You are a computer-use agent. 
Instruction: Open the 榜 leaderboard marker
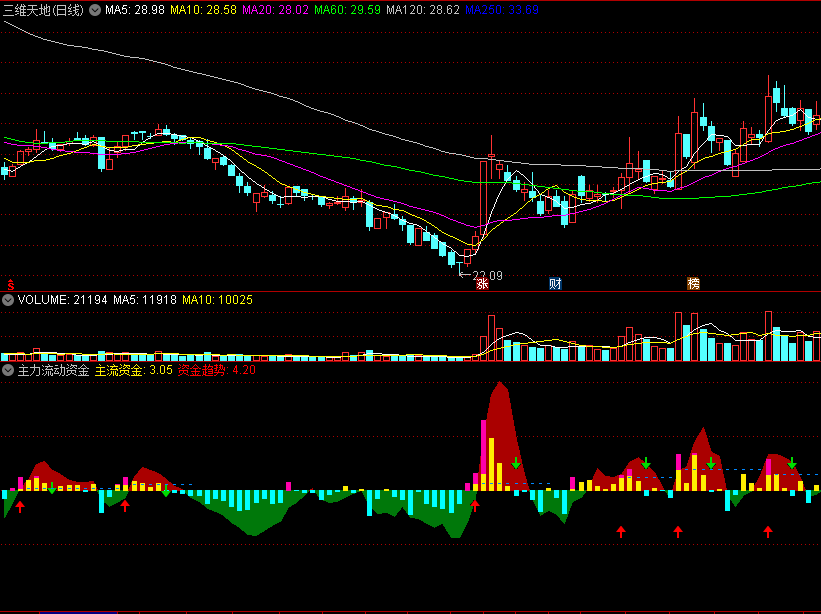(x=693, y=284)
